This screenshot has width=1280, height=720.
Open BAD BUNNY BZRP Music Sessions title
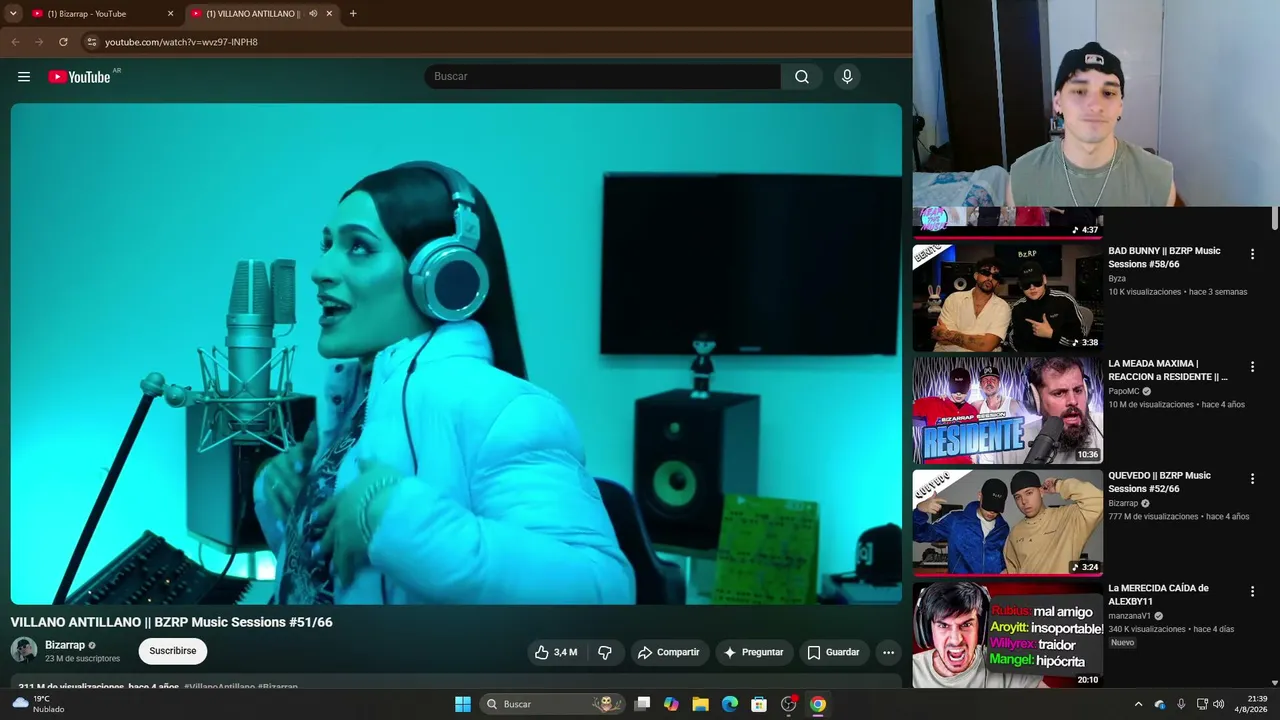tap(1164, 257)
